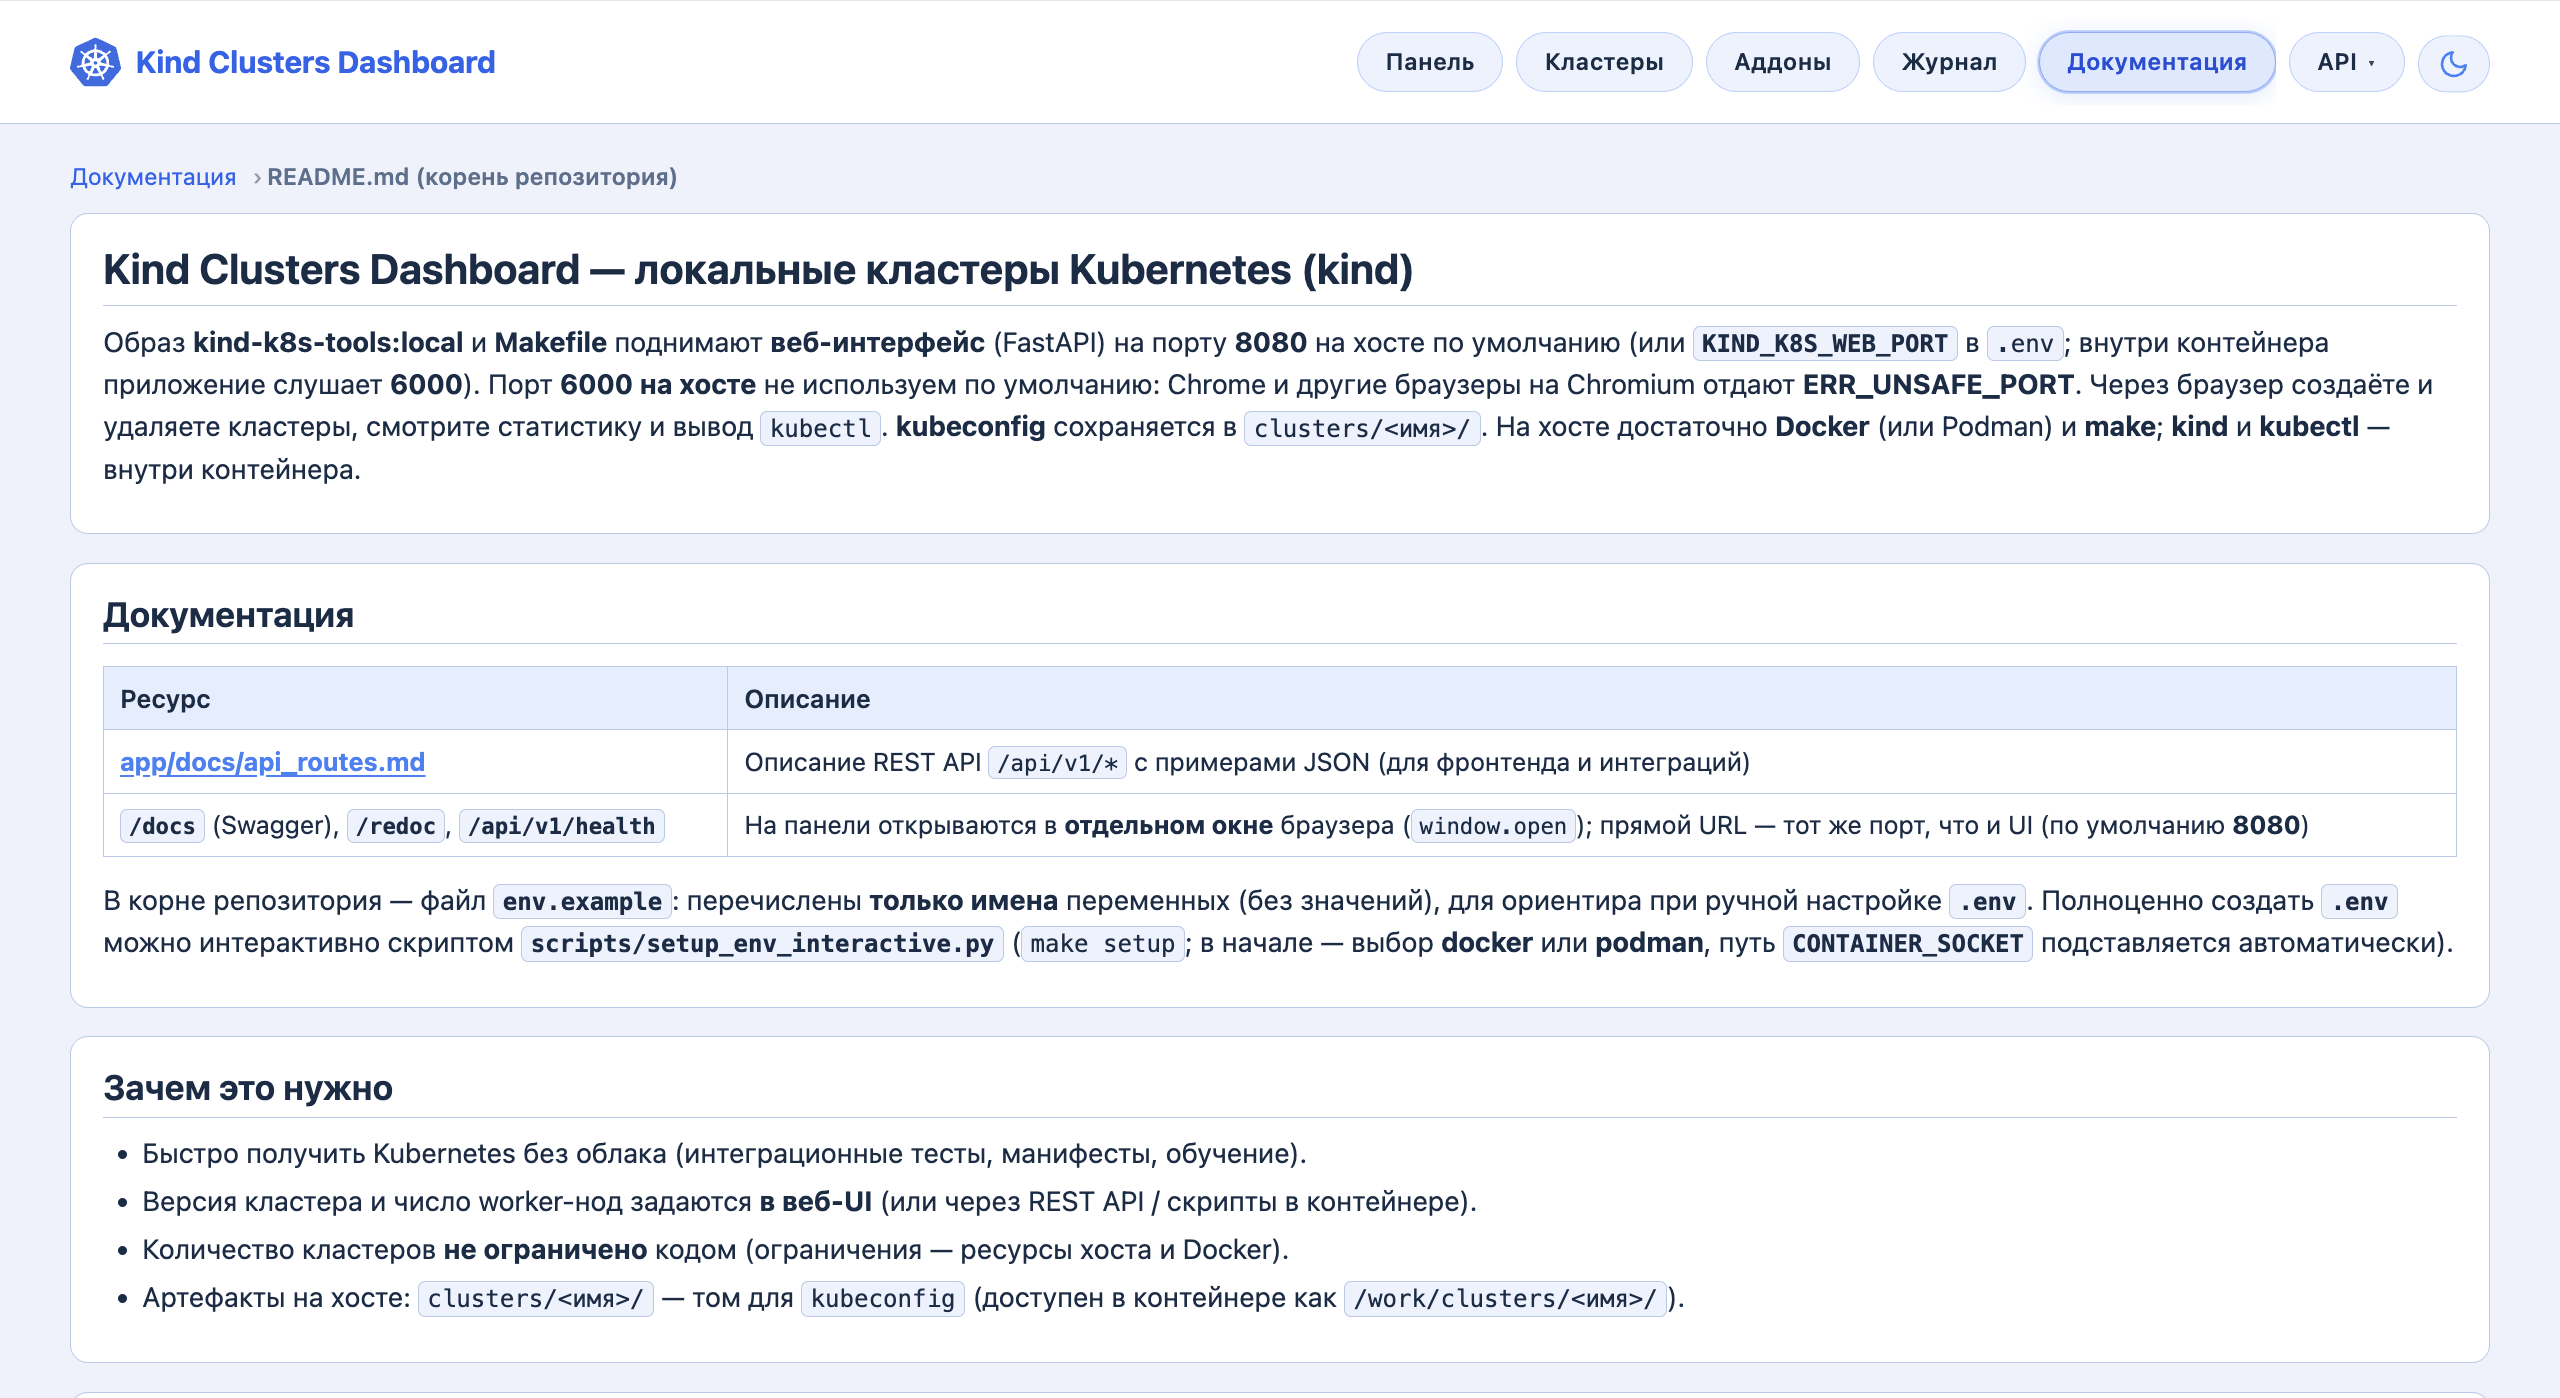
Task: Click the ERR_UNSAFE_PORT bold text
Action: (x=1938, y=385)
